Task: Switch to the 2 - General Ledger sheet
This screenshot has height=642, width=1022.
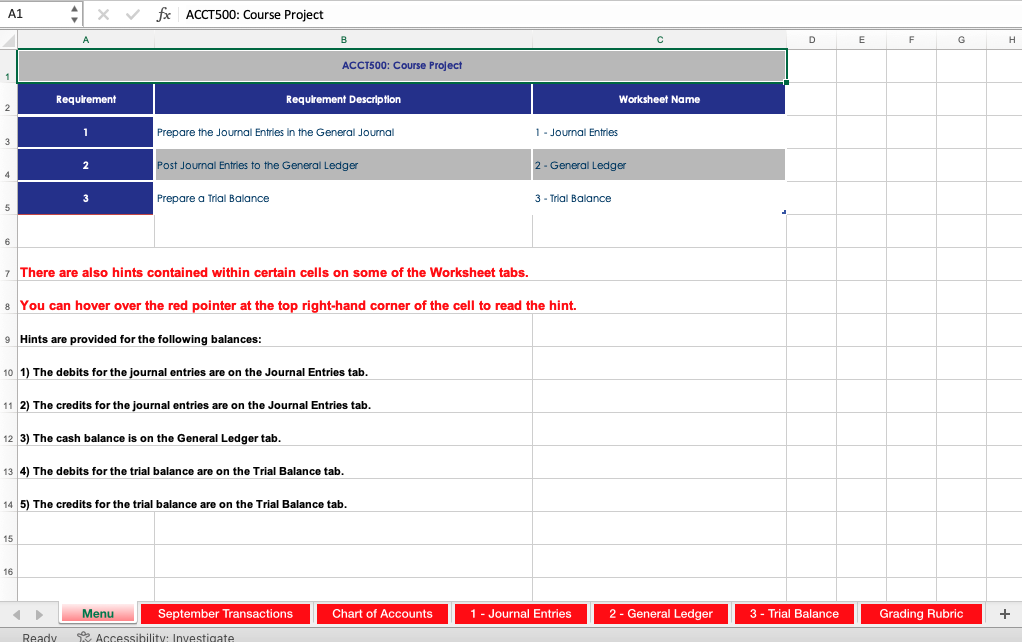Action: coord(660,613)
